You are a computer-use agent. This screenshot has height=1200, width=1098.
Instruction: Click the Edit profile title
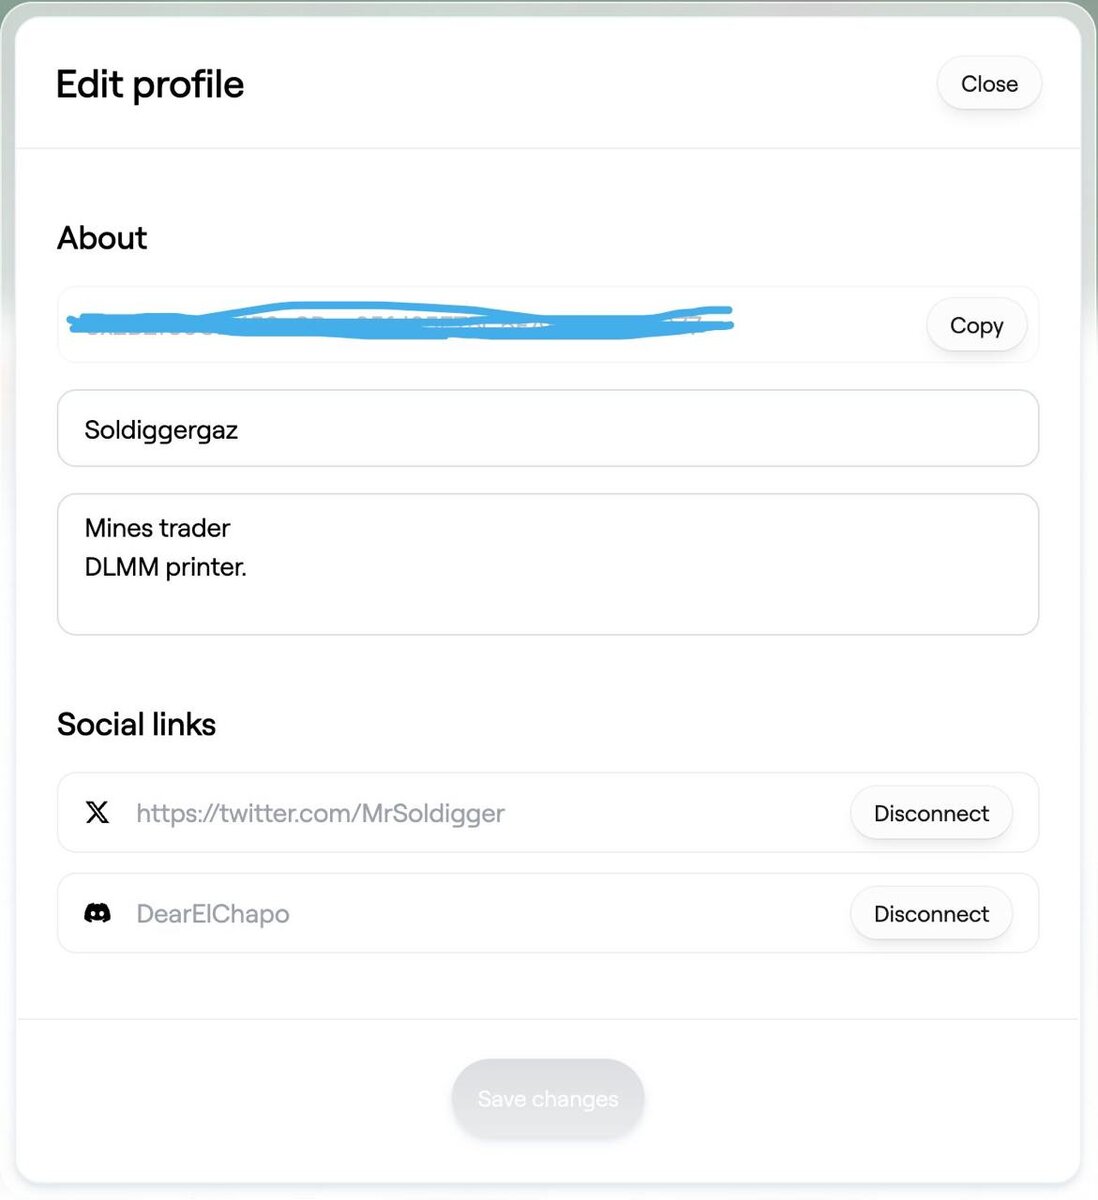point(150,85)
